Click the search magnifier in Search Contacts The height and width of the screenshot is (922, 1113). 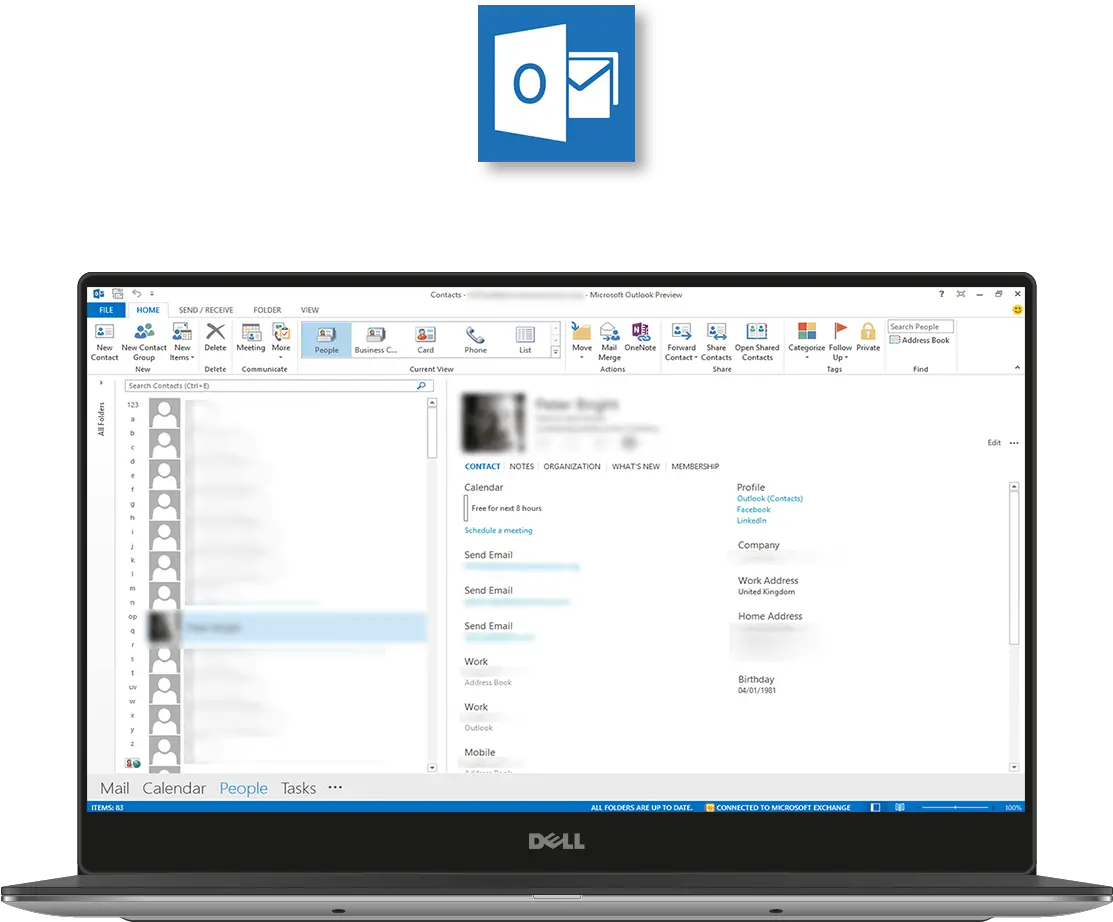tap(421, 385)
